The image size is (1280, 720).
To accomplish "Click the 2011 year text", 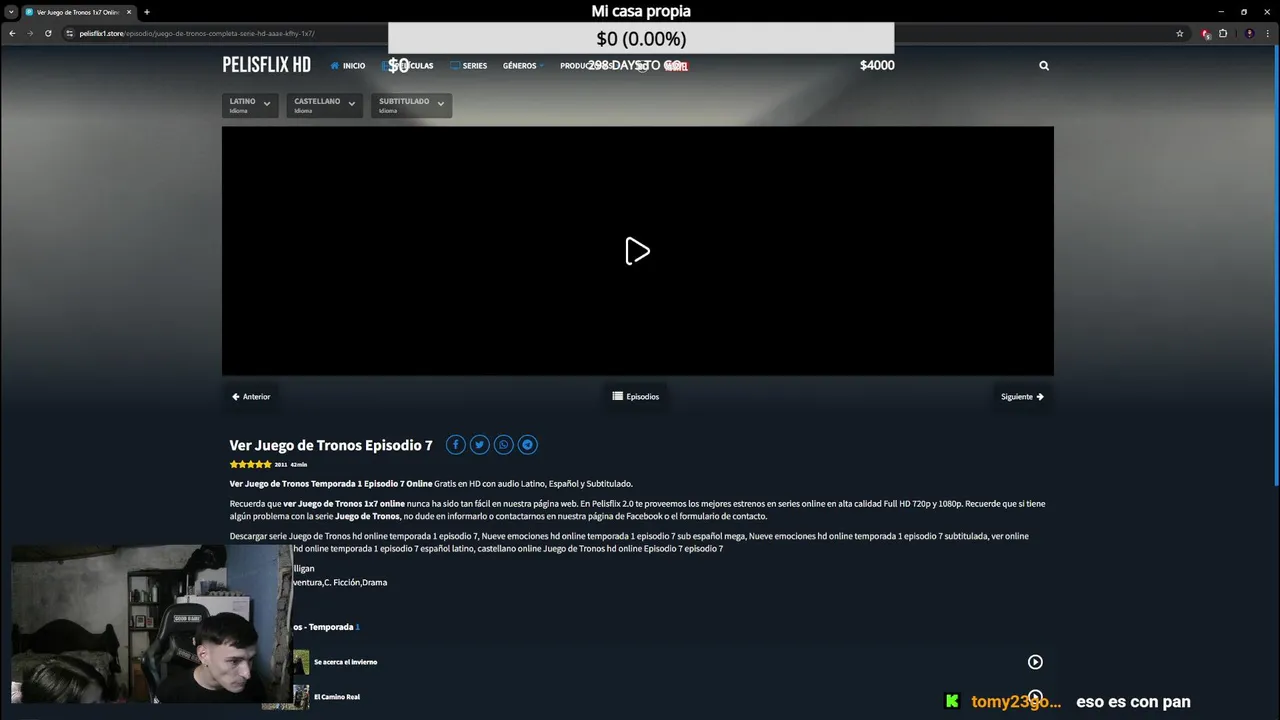I will (x=281, y=465).
